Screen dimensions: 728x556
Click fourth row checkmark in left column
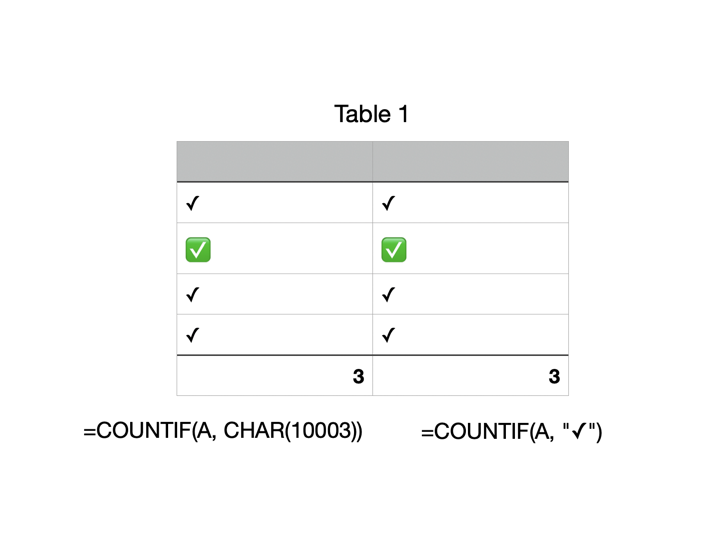click(193, 335)
